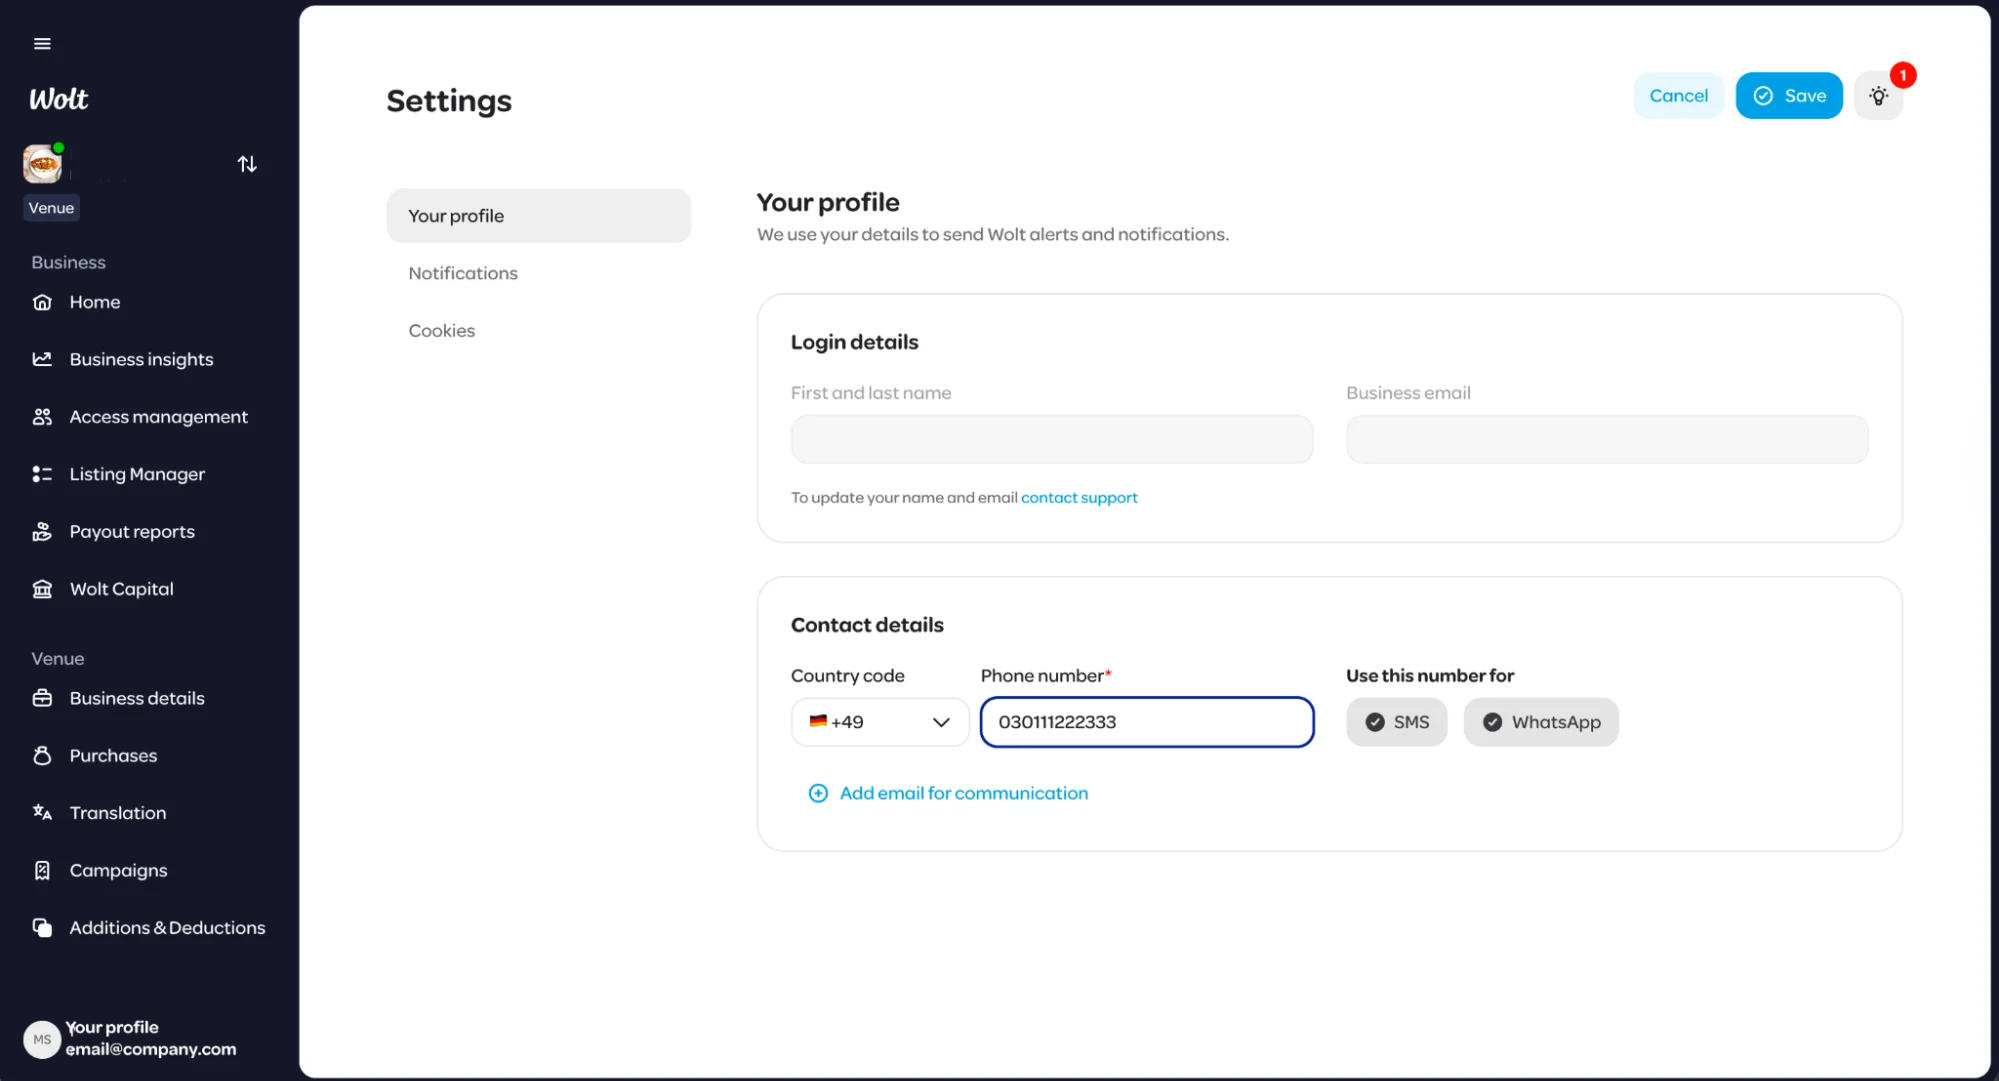This screenshot has height=1081, width=1999.
Task: Click the lightbulb tips icon
Action: tap(1878, 96)
